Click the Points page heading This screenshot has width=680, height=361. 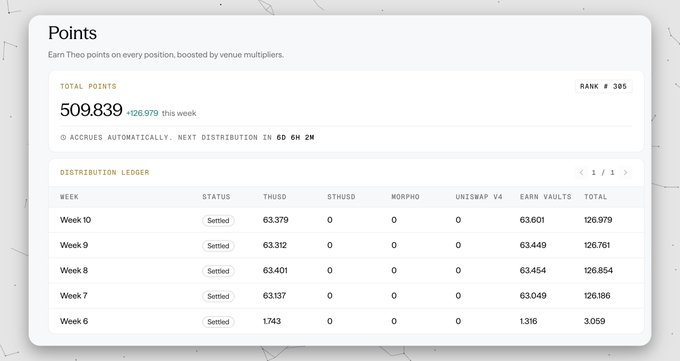click(72, 33)
